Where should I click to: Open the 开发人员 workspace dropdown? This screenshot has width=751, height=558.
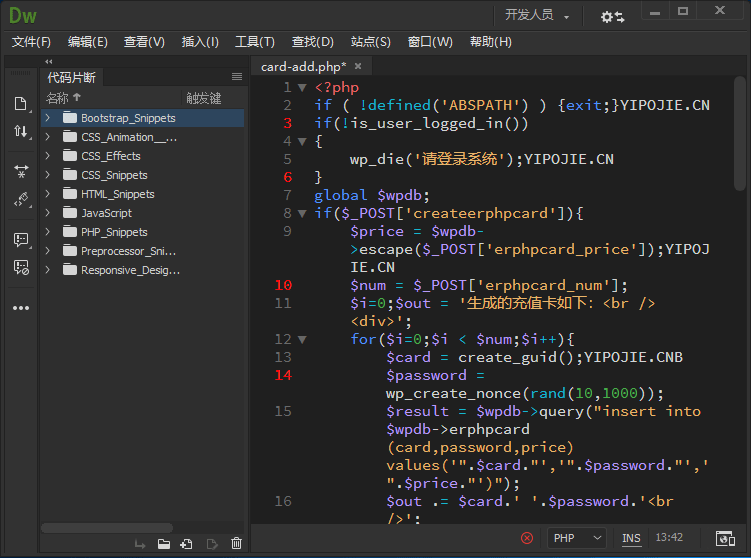coord(537,15)
